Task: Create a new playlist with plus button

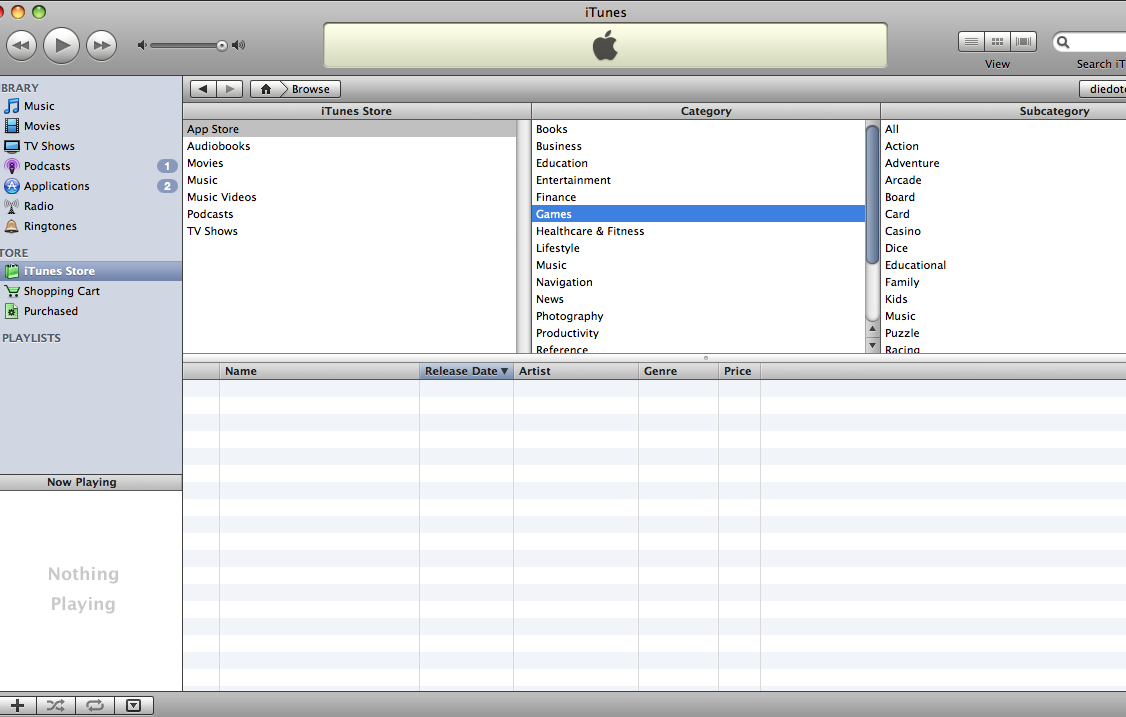Action: tap(17, 706)
